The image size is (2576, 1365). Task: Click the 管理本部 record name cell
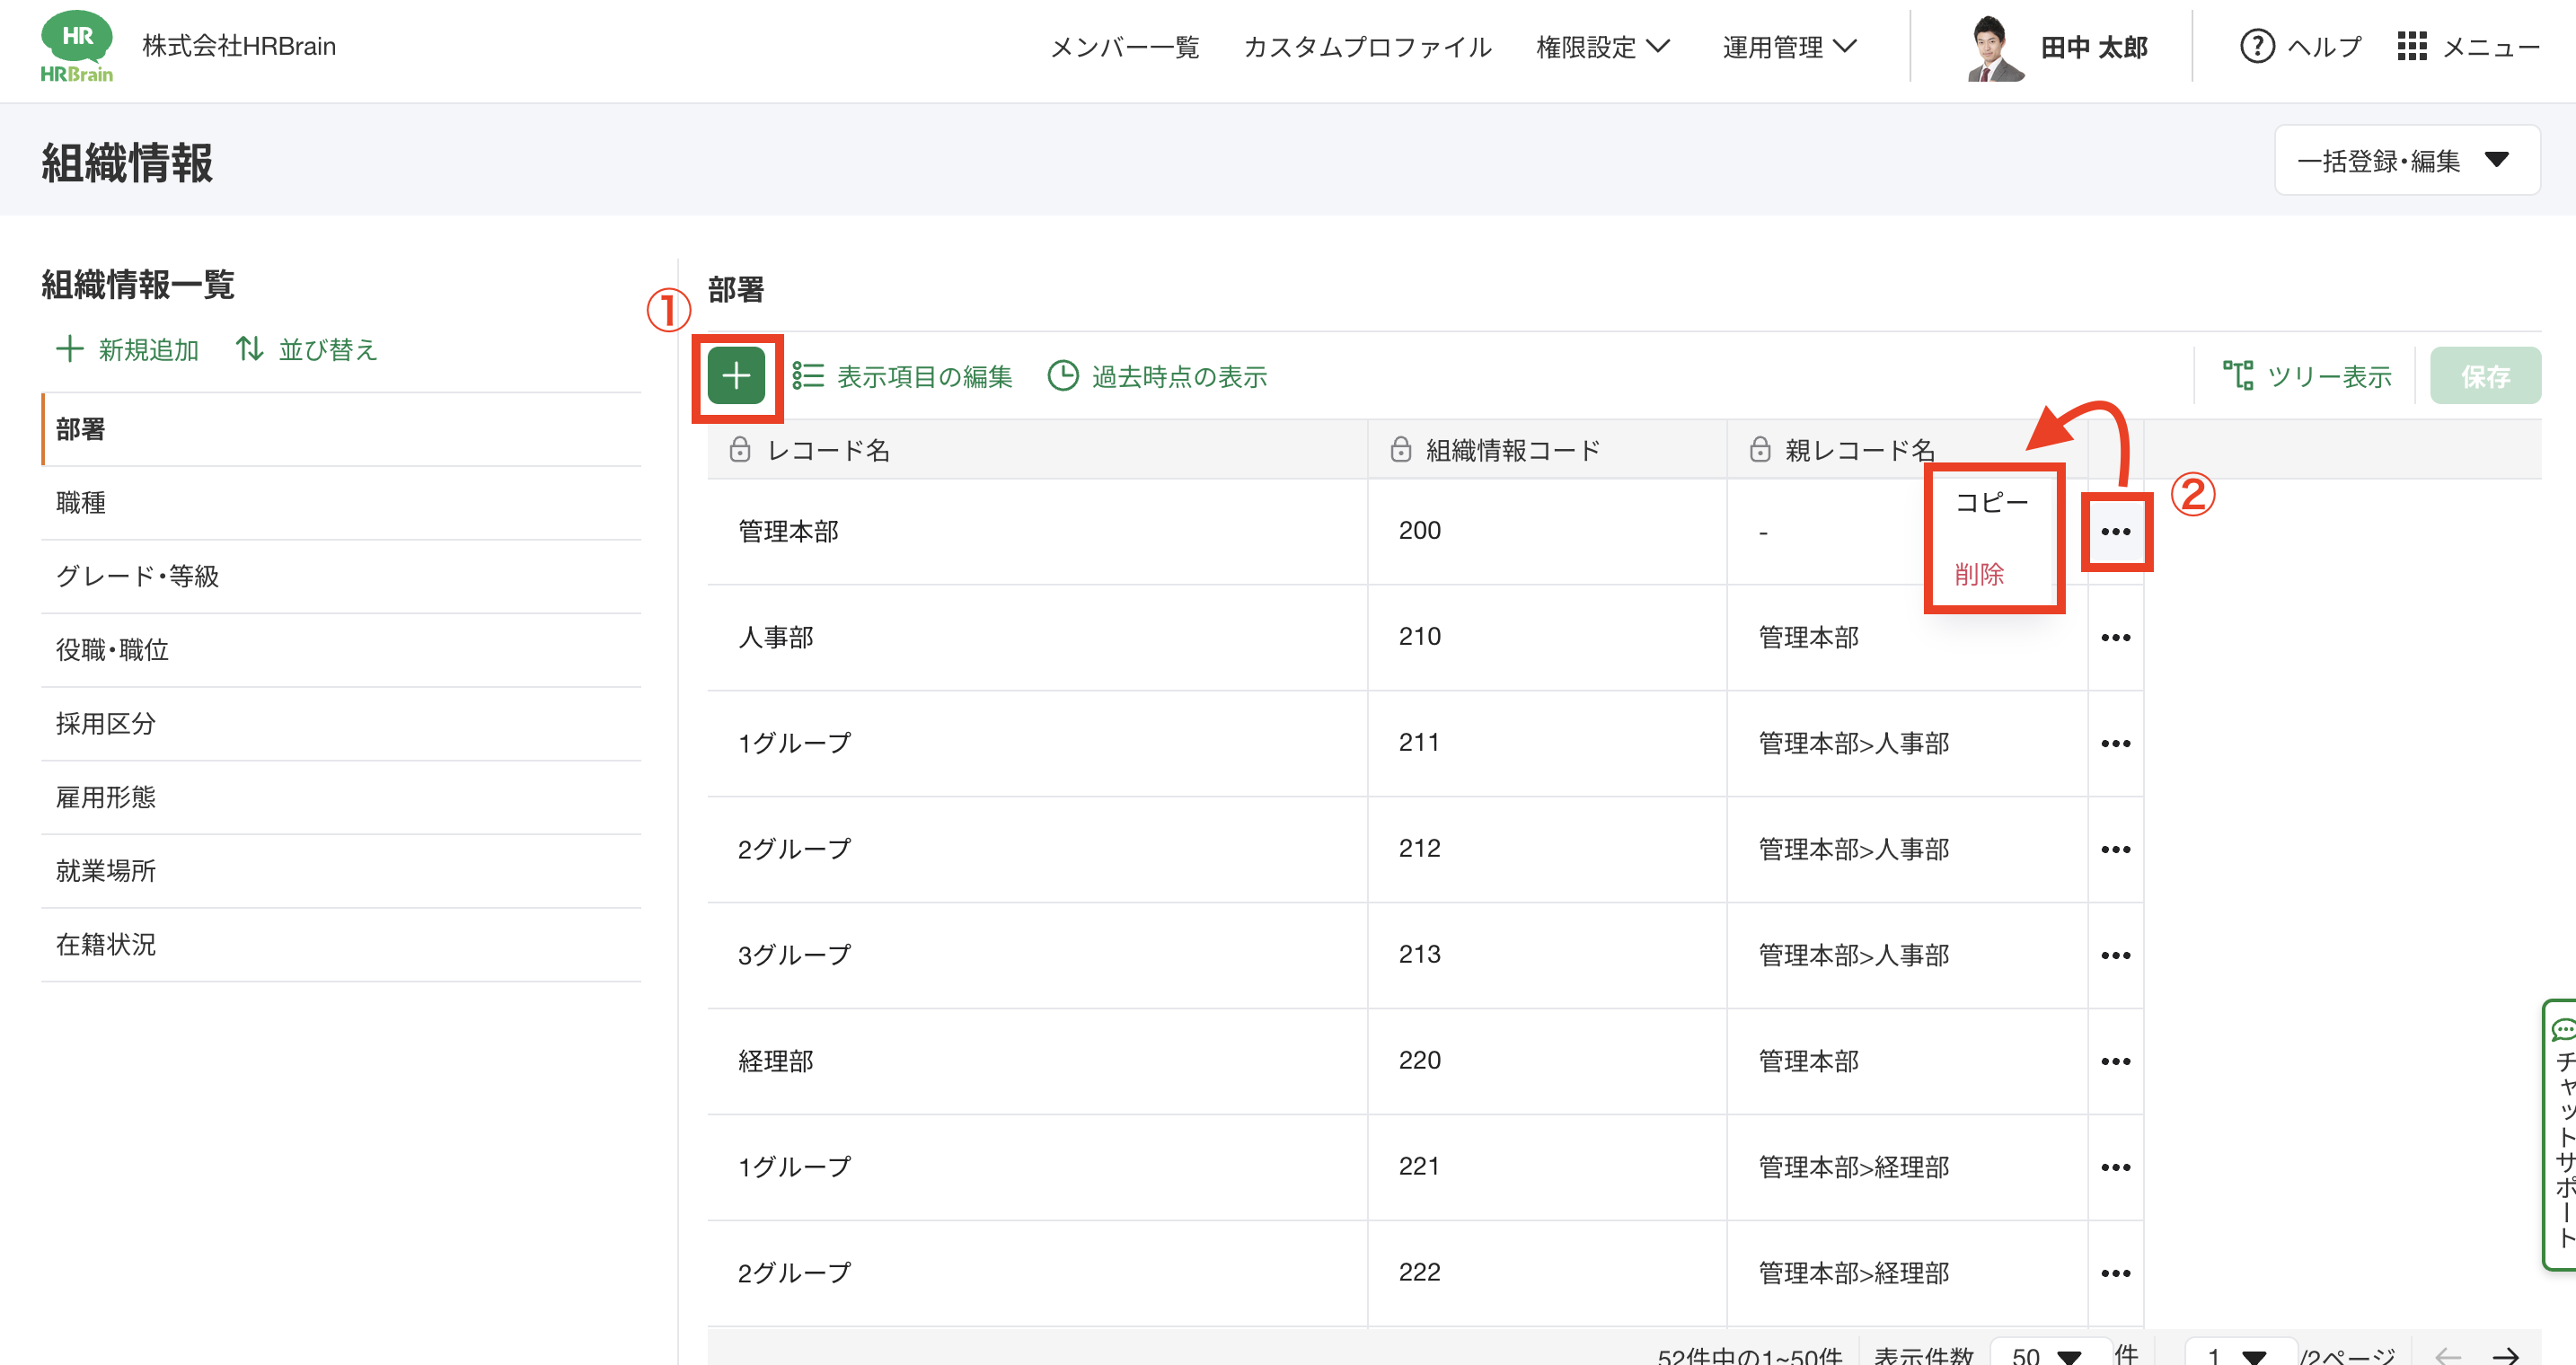click(x=788, y=532)
